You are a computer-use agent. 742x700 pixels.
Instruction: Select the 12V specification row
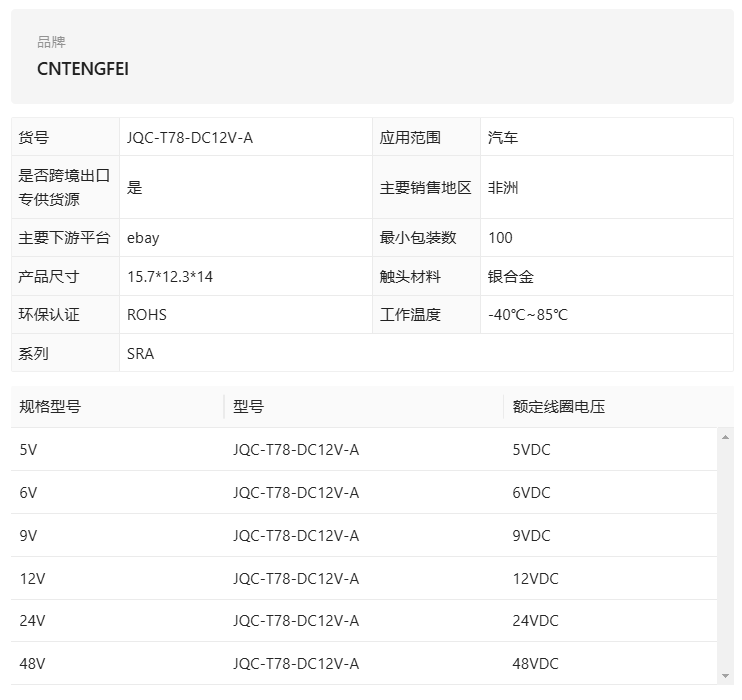pos(364,578)
